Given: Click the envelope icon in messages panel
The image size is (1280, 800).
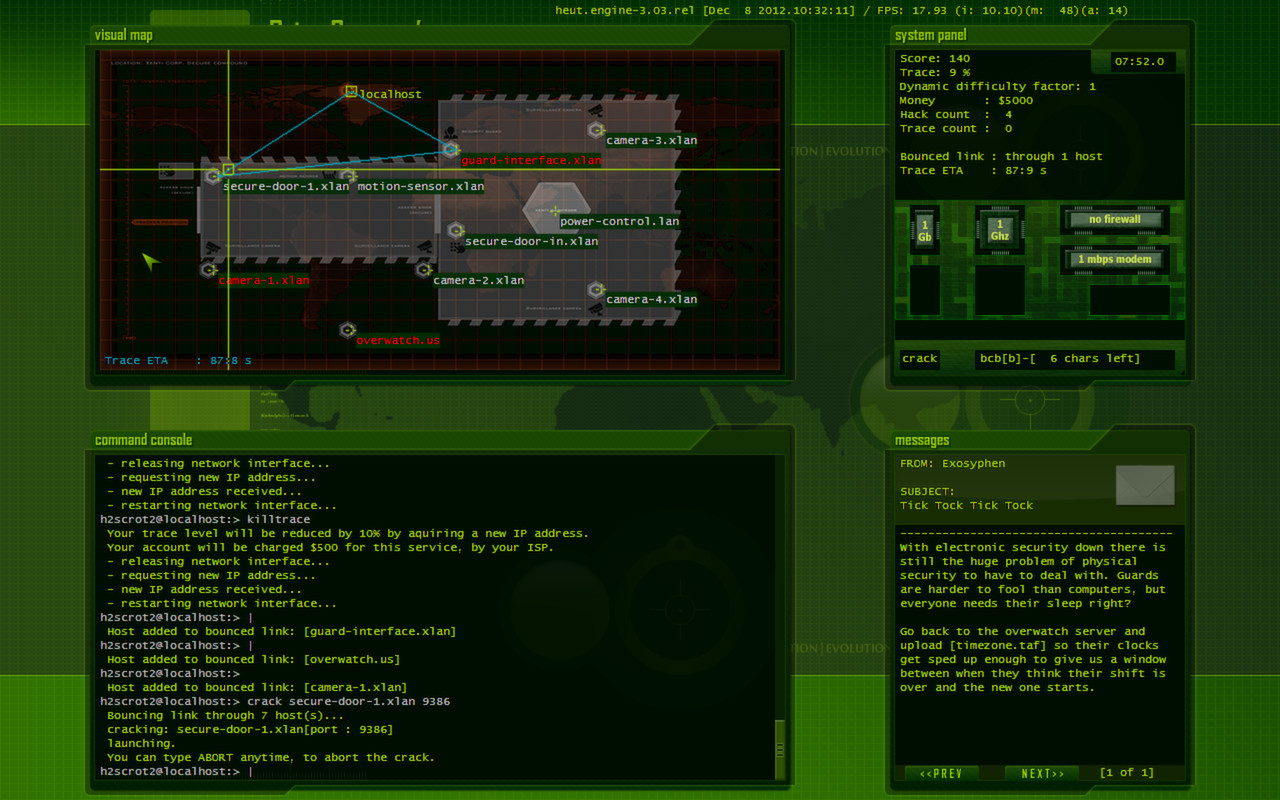Looking at the screenshot, I should click(x=1144, y=485).
